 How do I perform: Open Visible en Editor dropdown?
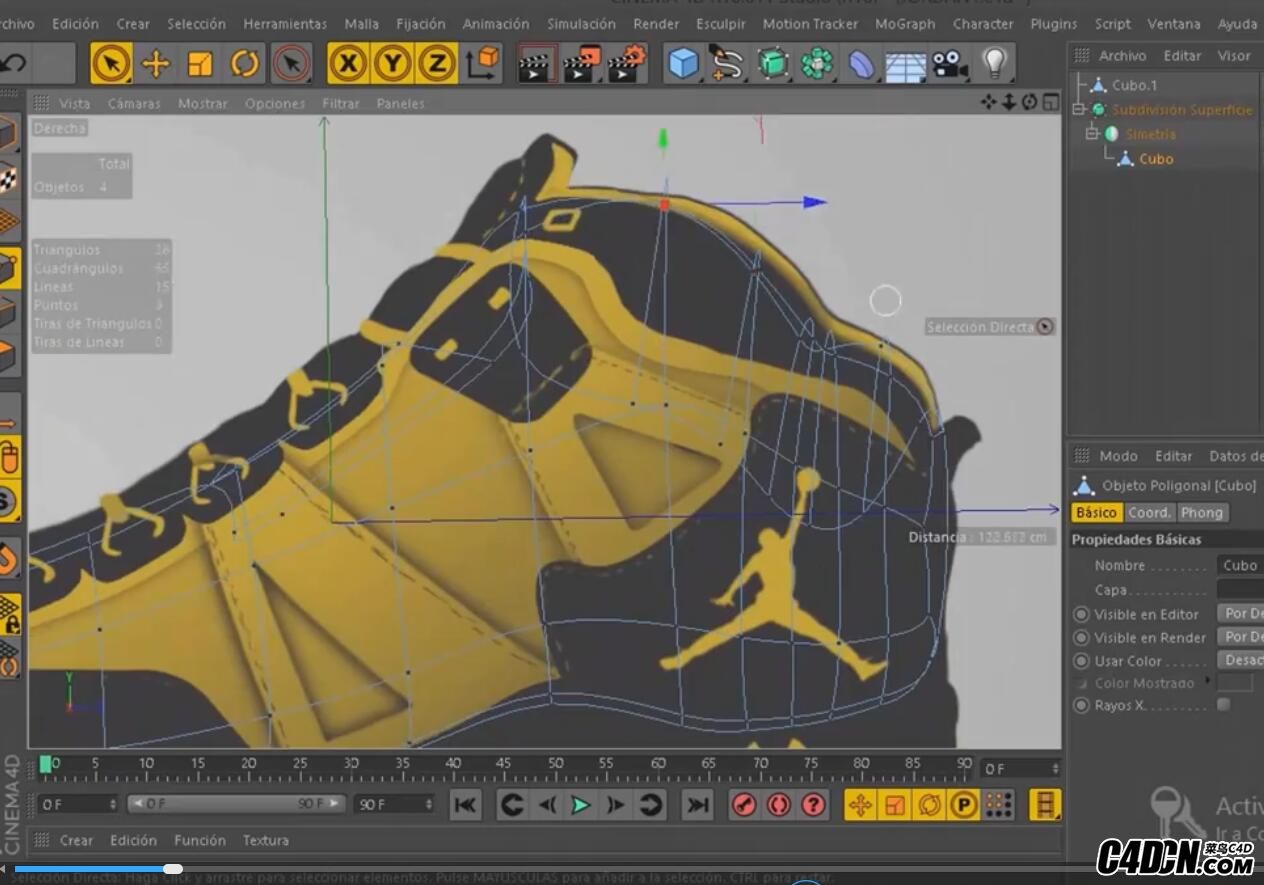1240,613
